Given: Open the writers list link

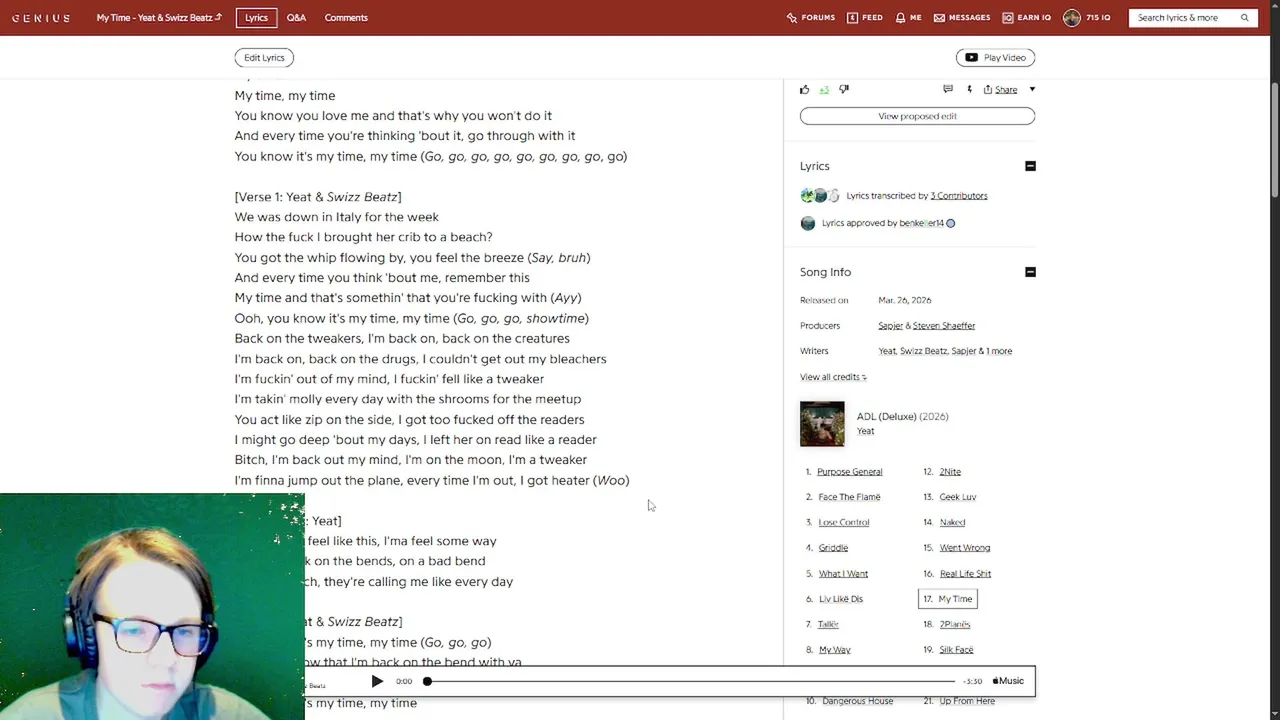Looking at the screenshot, I should 945,351.
